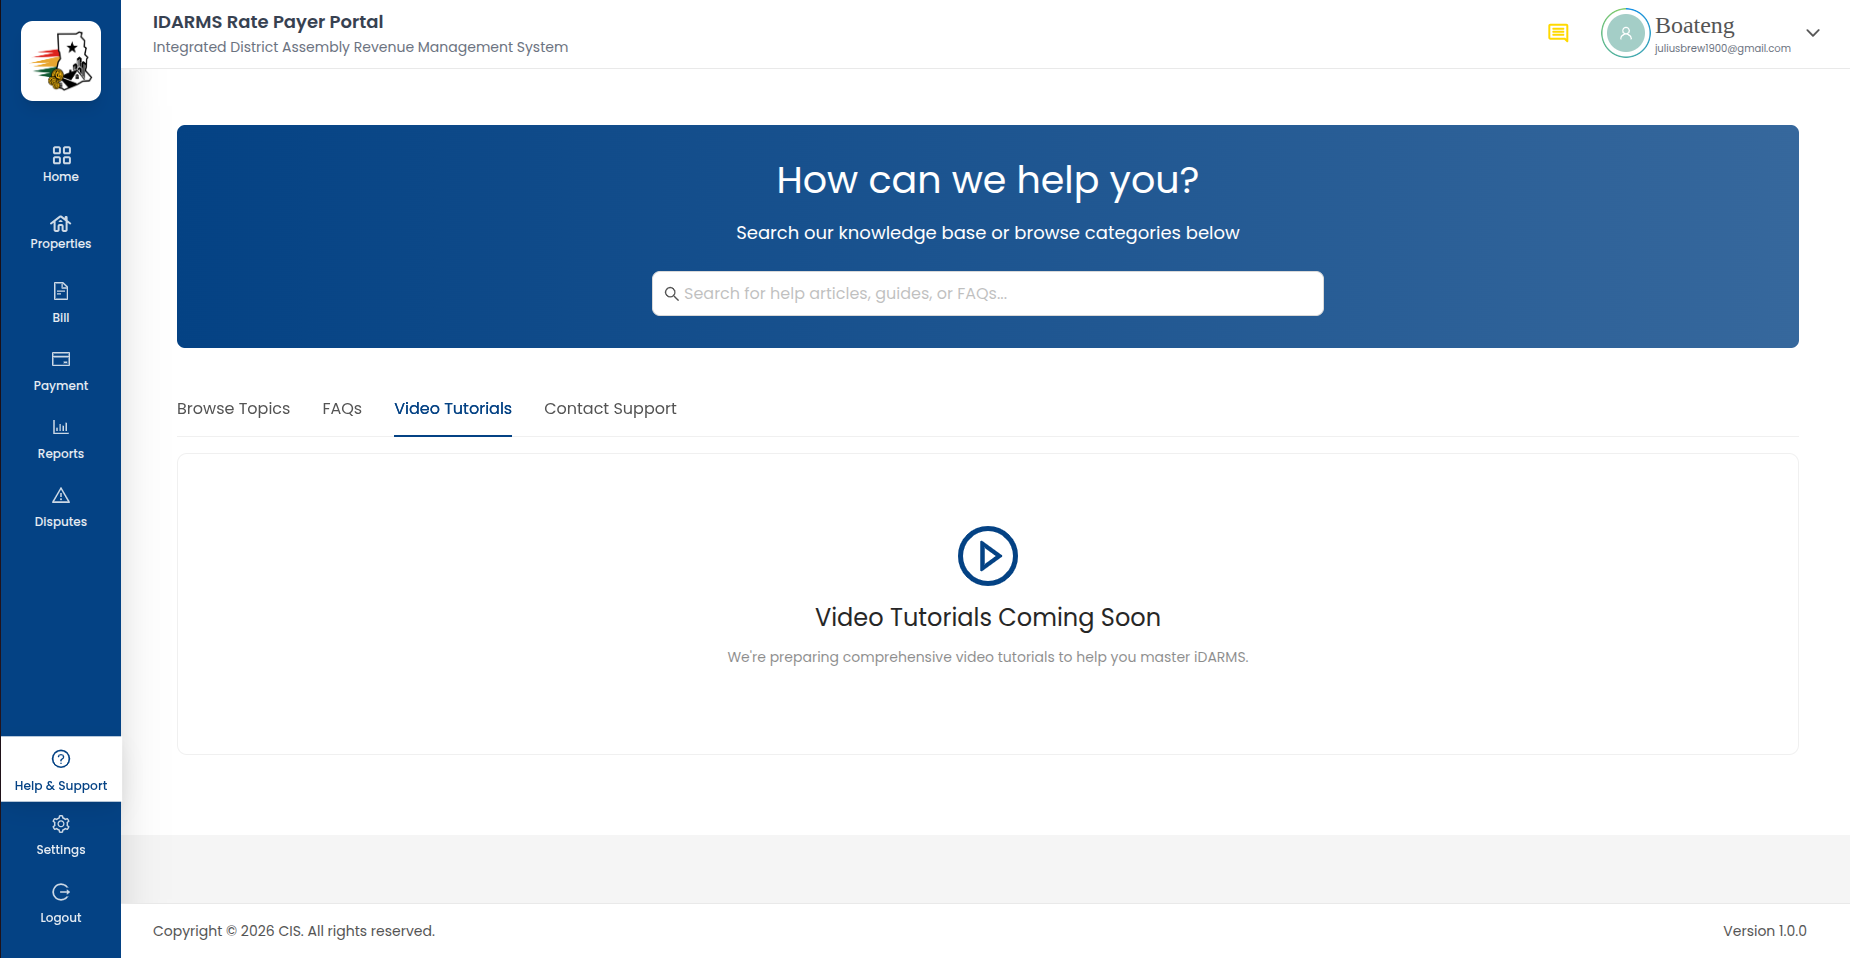Select the Video Tutorials tab

point(453,408)
